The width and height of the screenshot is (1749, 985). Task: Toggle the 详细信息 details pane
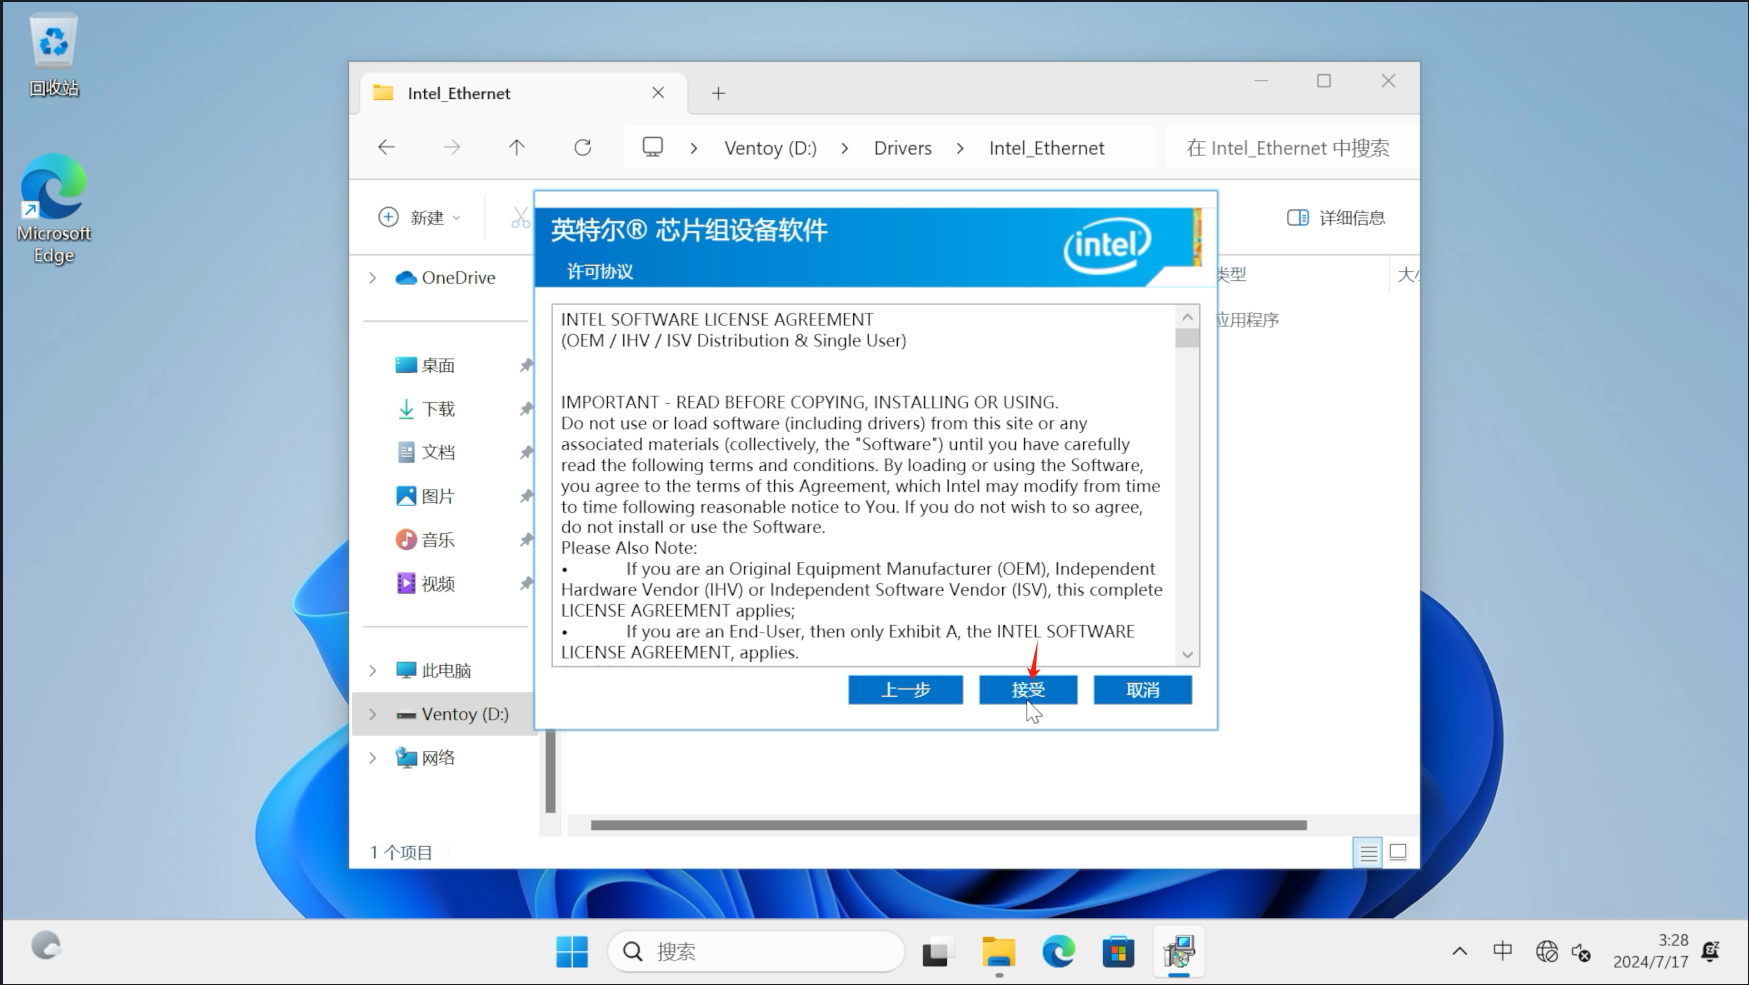coord(1336,217)
